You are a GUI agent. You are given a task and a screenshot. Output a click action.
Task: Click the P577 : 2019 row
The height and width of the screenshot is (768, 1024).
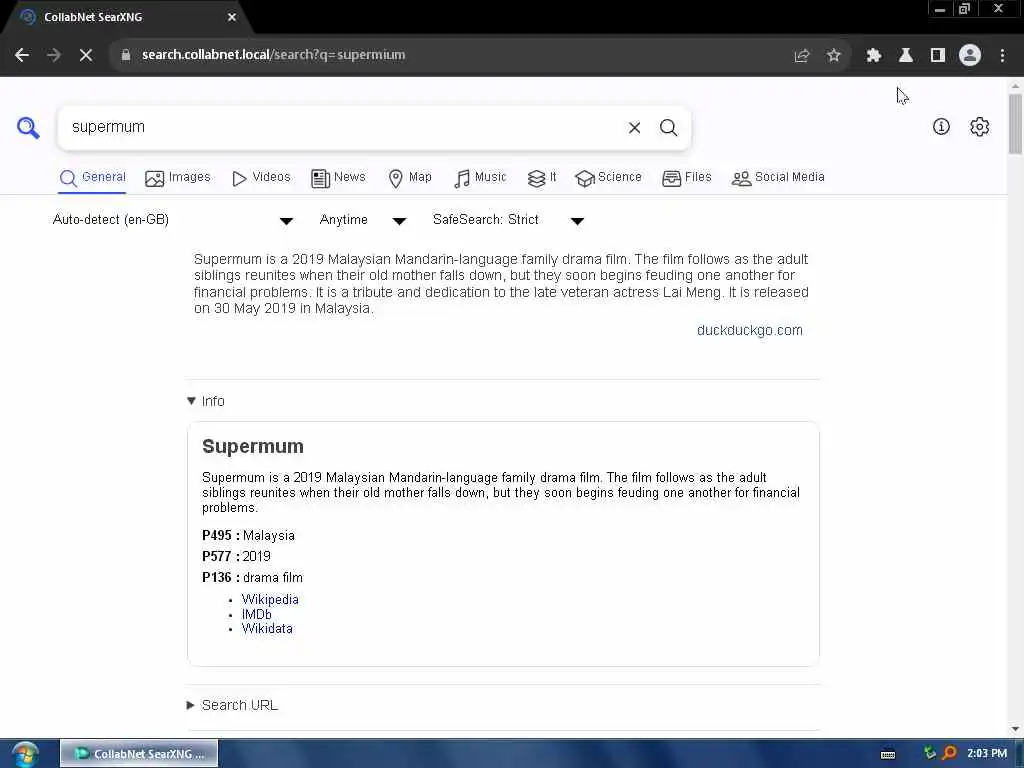[x=236, y=556]
